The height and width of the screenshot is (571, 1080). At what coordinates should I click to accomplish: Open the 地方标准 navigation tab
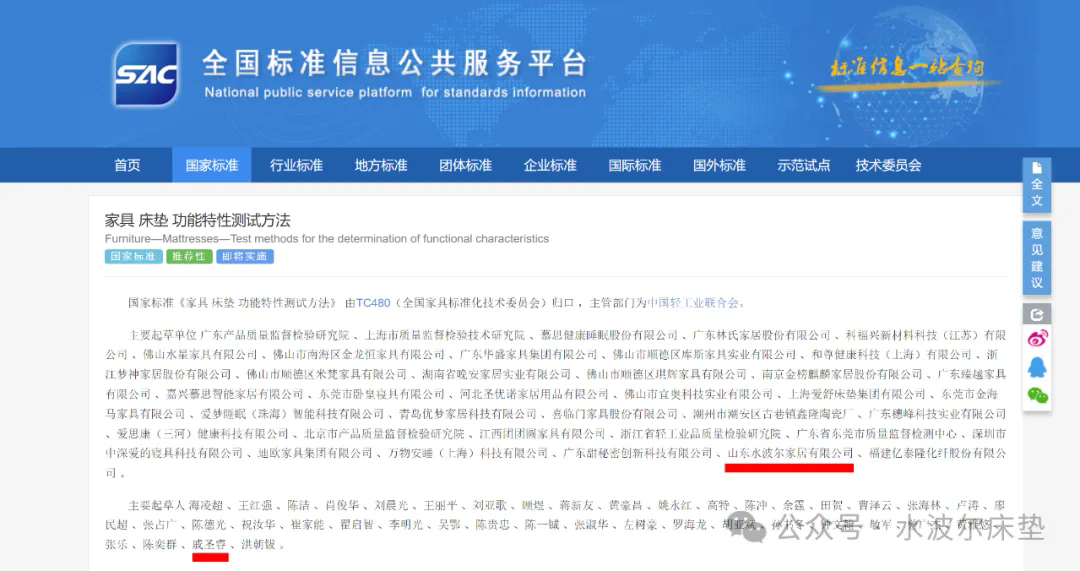(381, 165)
